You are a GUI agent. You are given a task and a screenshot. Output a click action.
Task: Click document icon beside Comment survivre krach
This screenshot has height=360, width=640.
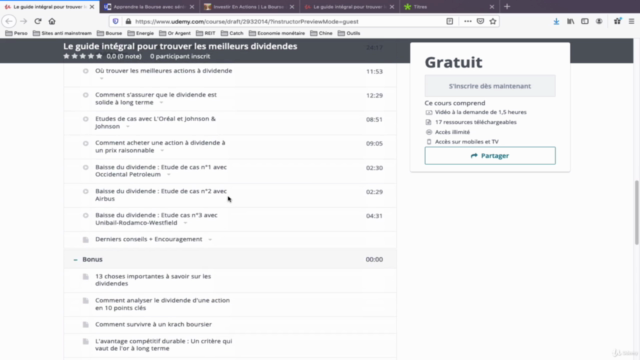(85, 325)
